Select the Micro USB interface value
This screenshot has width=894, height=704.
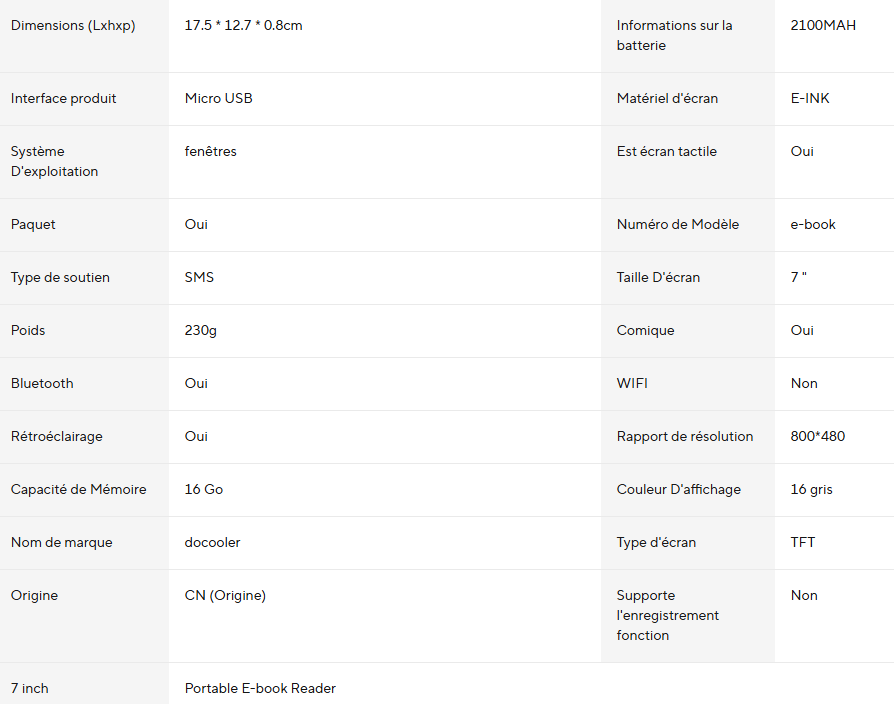[218, 99]
